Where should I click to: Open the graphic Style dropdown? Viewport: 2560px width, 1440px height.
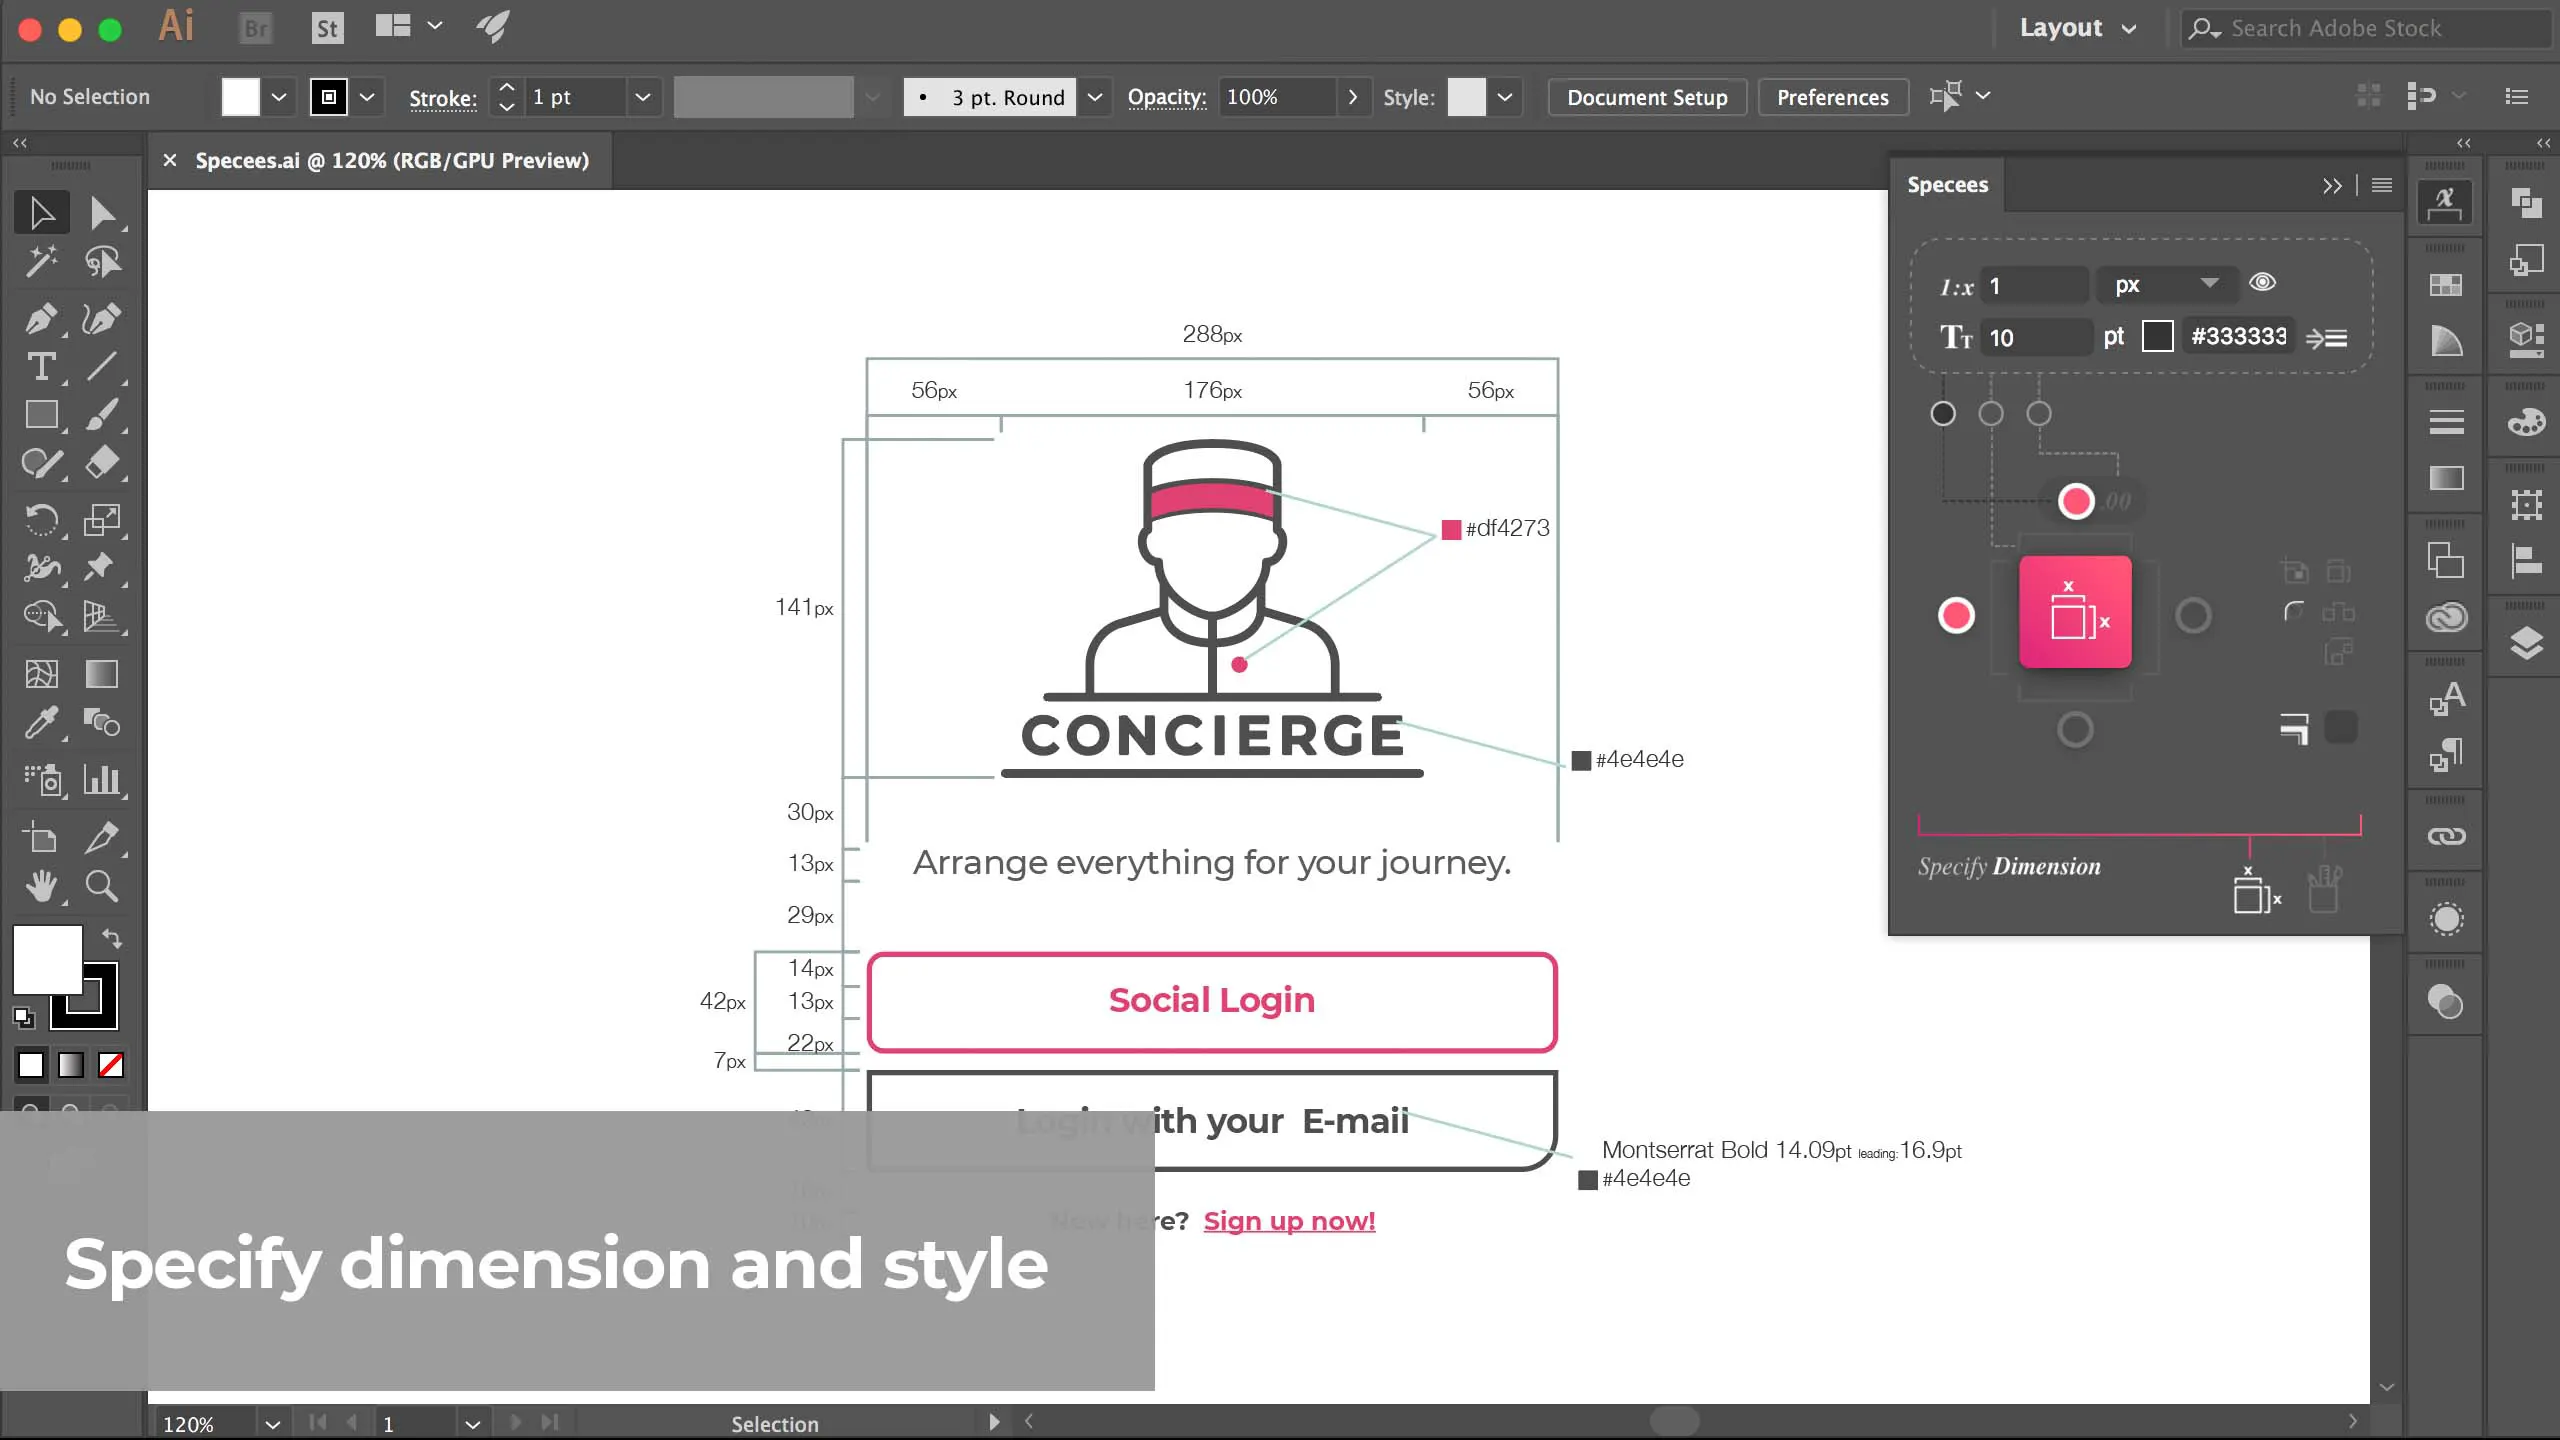[x=1505, y=97]
